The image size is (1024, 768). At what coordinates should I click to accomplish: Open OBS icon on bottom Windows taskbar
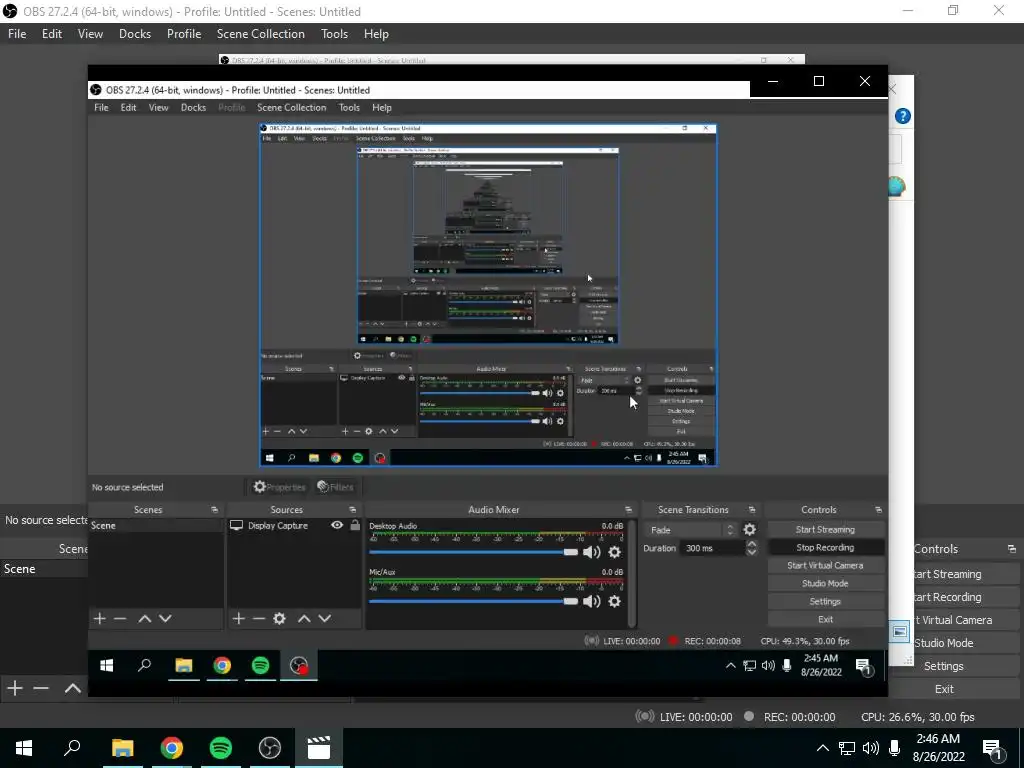point(270,748)
